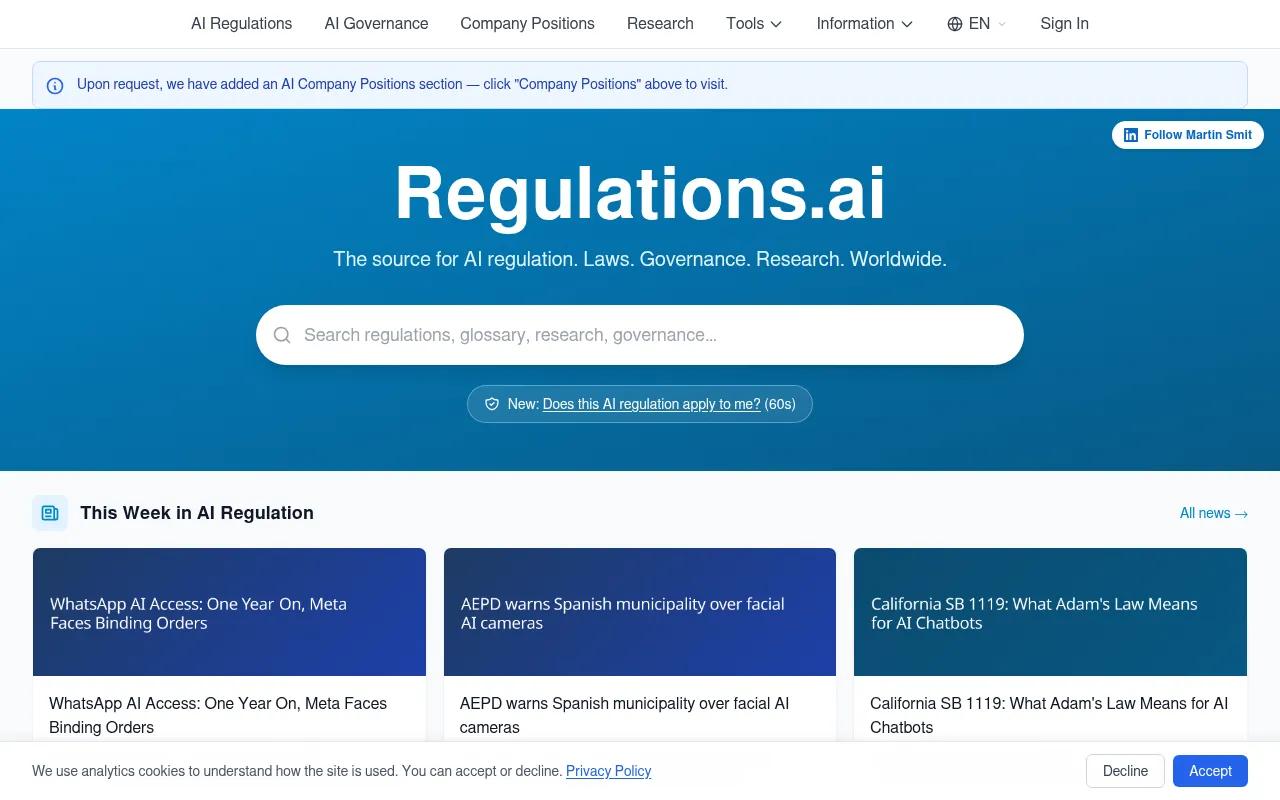Open the WhatsApp AI Access article thumbnail
This screenshot has width=1280, height=800.
pos(229,612)
